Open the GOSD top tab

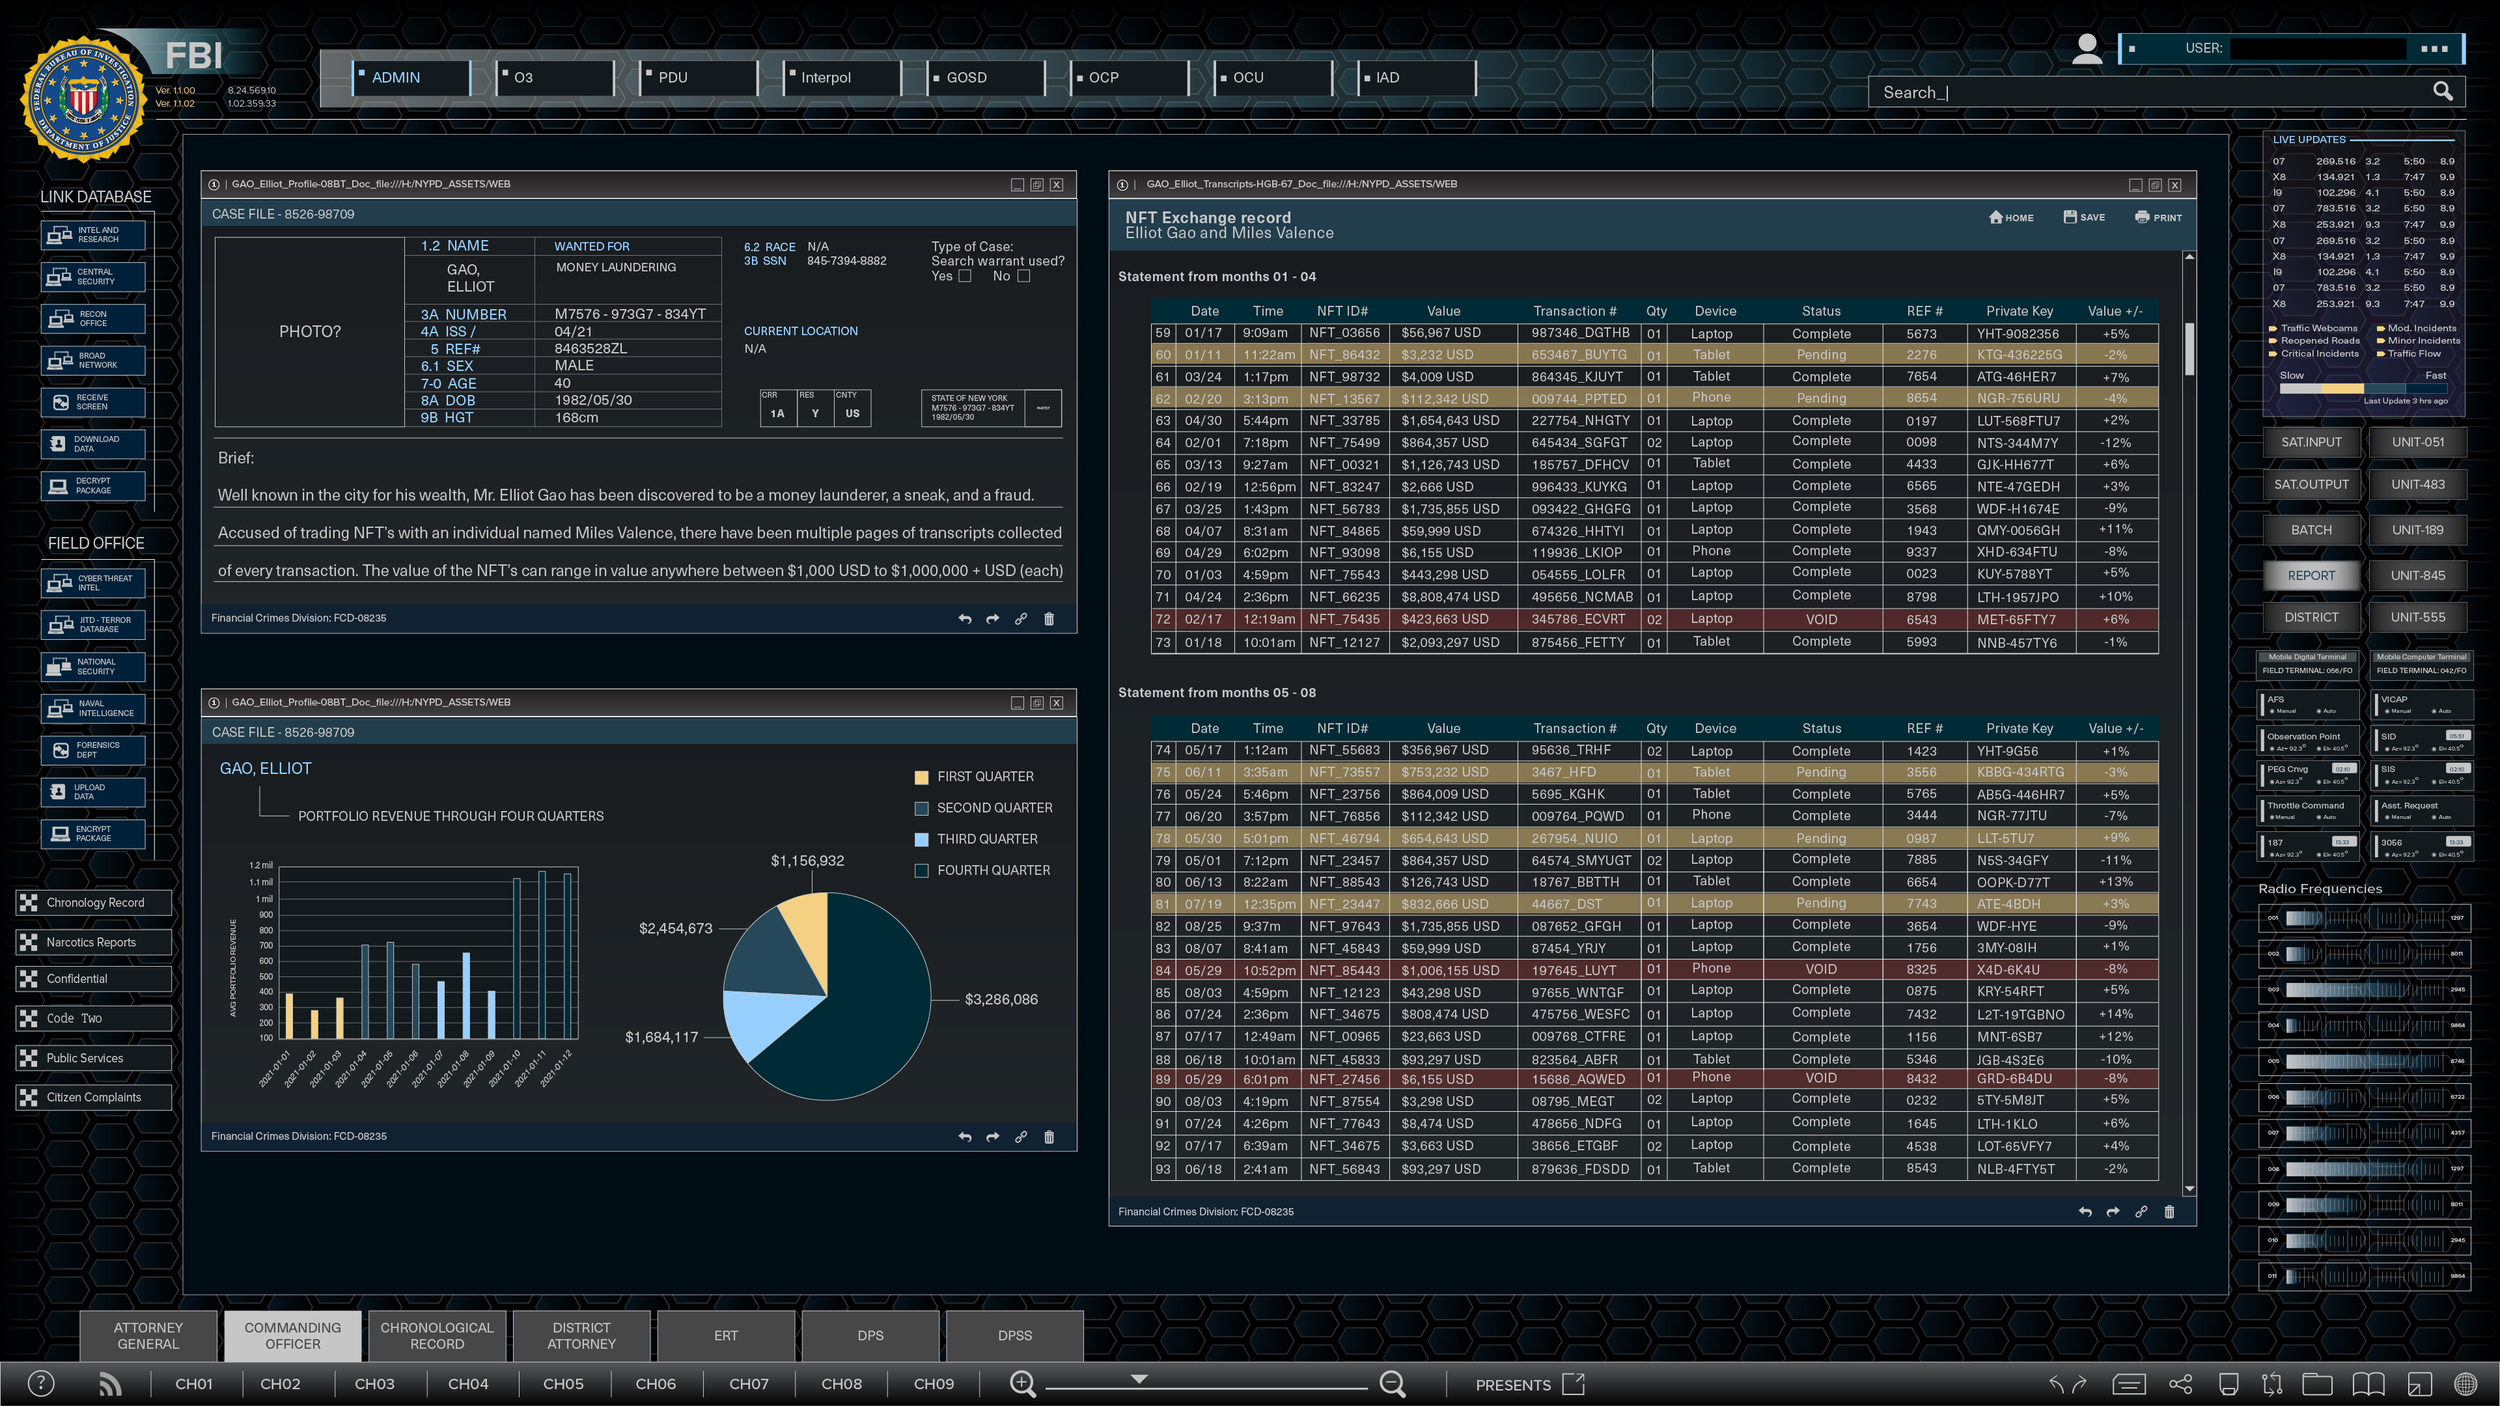click(986, 77)
